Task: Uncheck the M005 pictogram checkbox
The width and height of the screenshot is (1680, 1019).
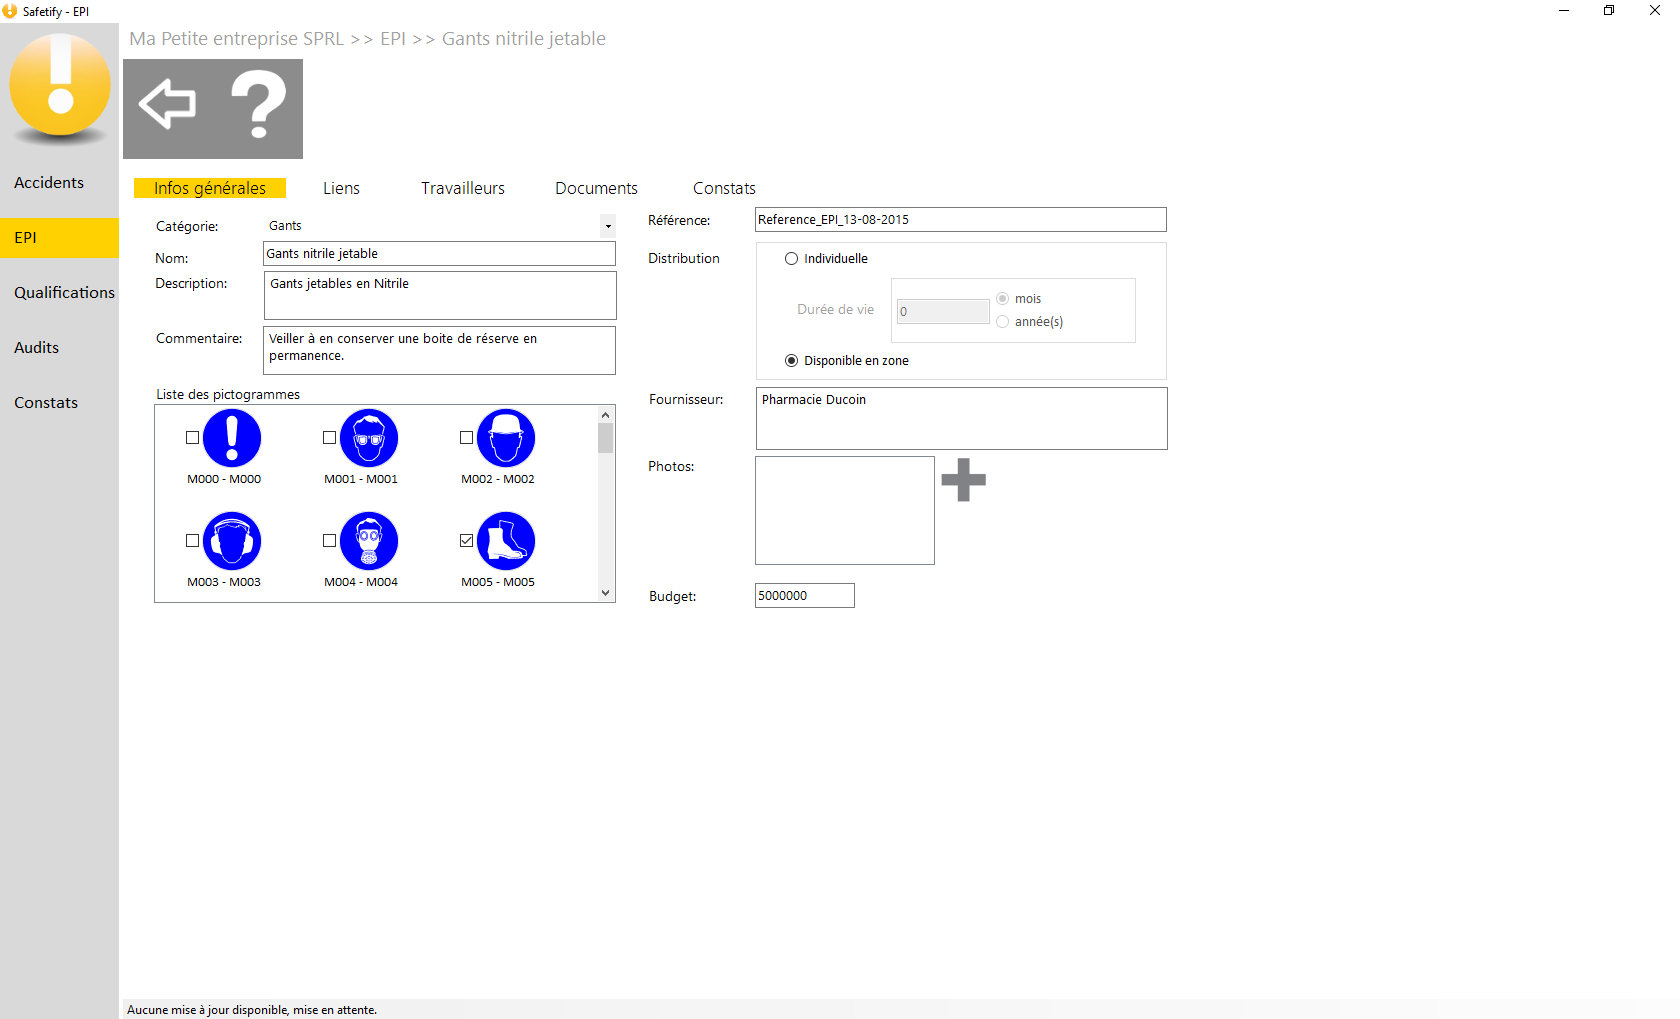Action: (466, 541)
